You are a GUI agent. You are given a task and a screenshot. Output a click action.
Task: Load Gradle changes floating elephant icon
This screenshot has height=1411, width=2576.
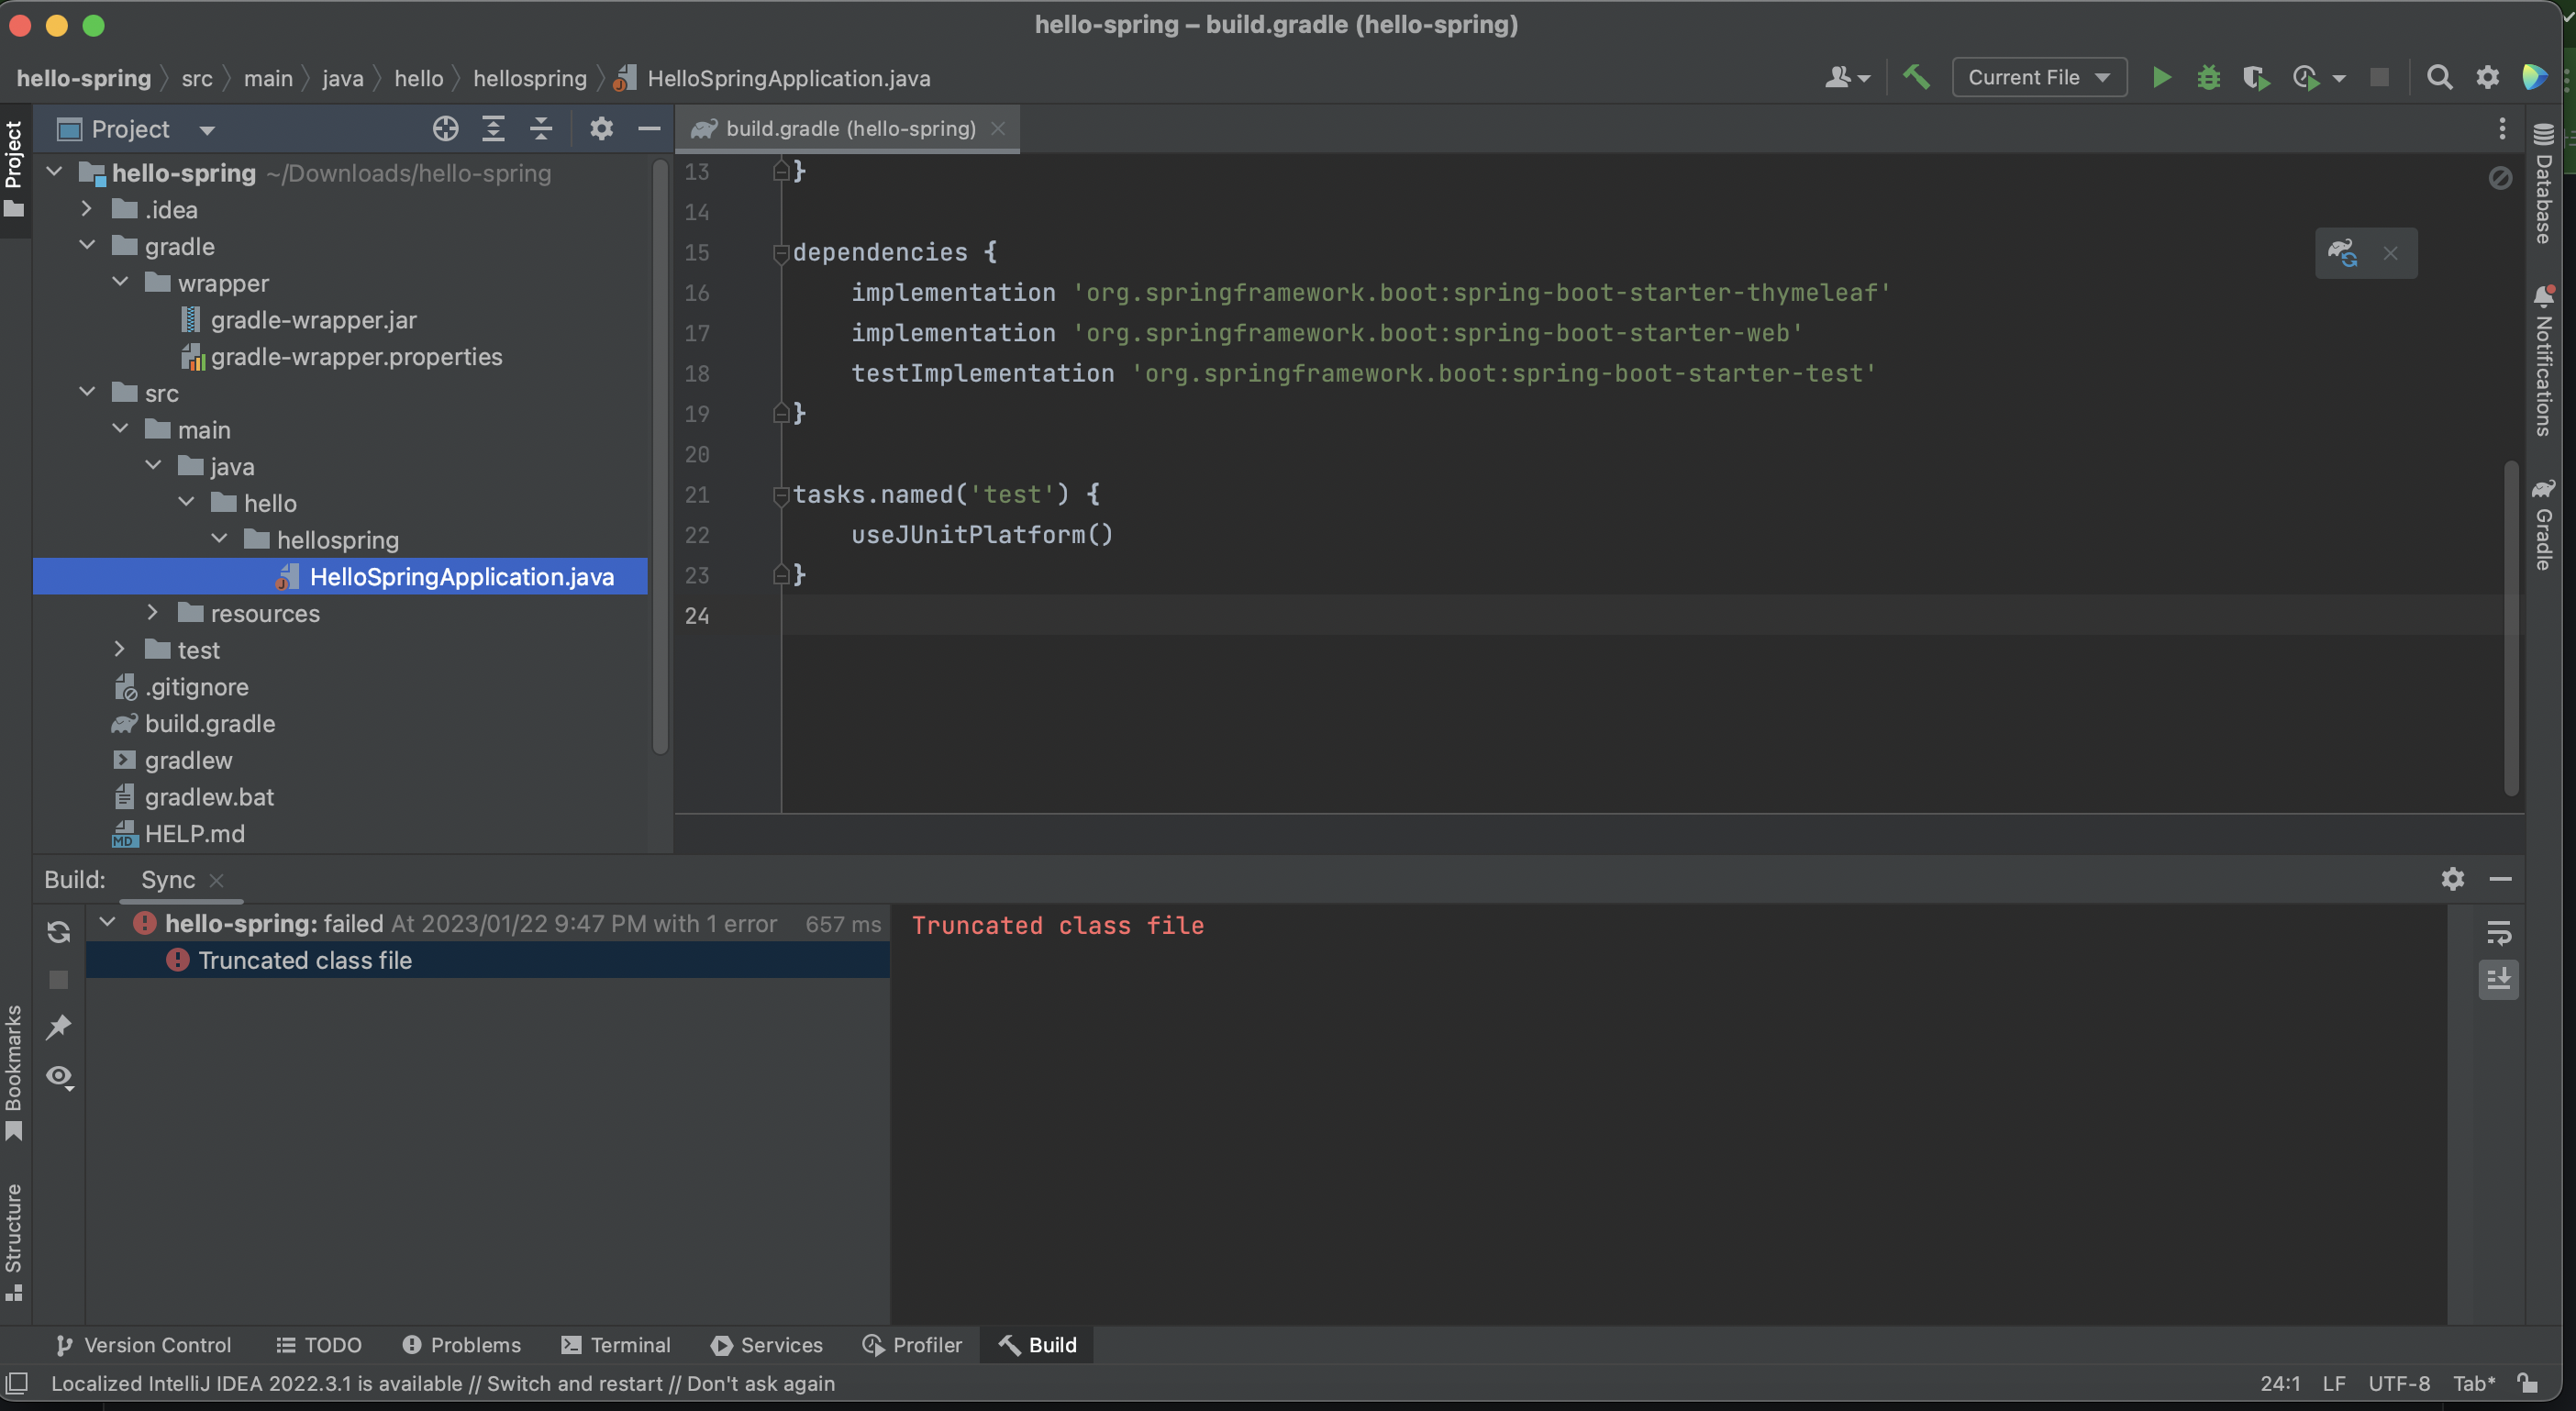point(2342,253)
